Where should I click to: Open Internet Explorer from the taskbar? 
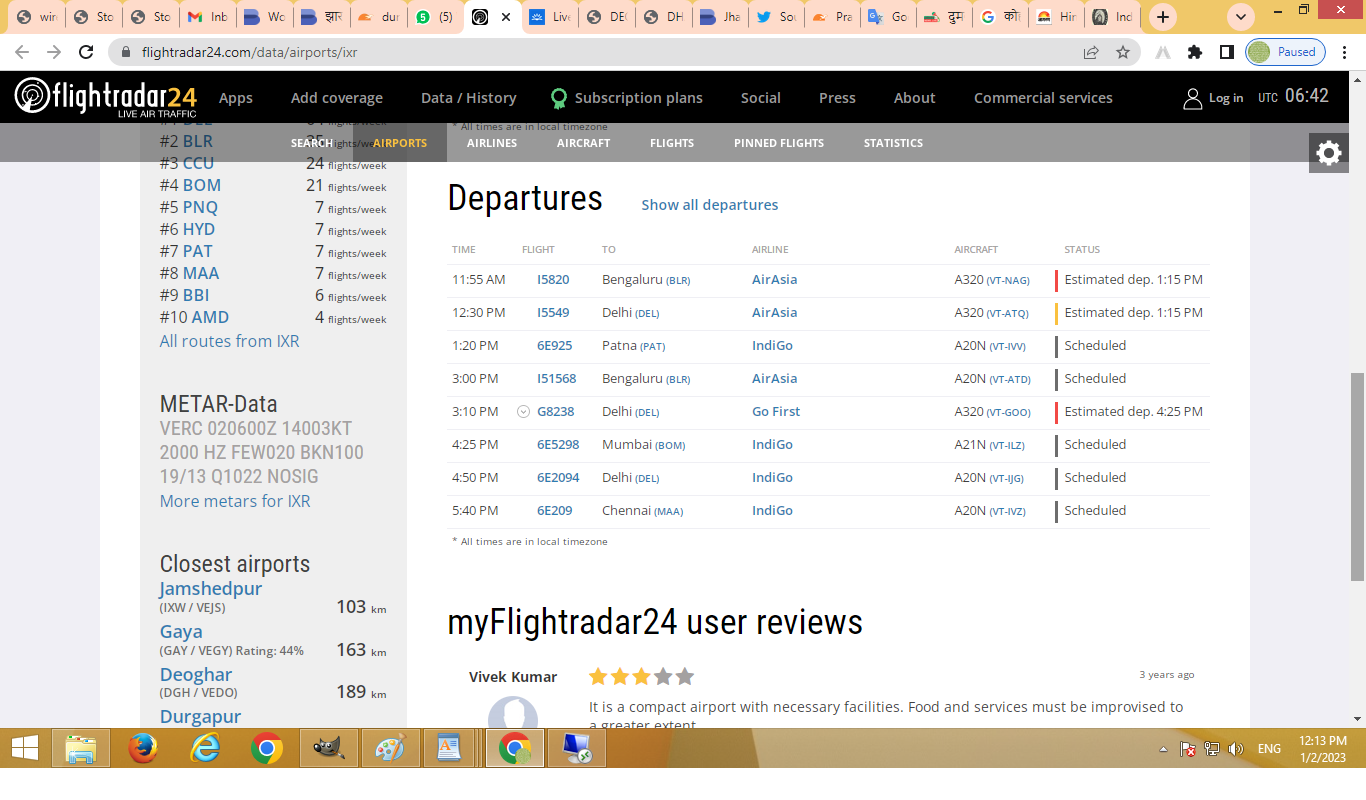pyautogui.click(x=205, y=748)
